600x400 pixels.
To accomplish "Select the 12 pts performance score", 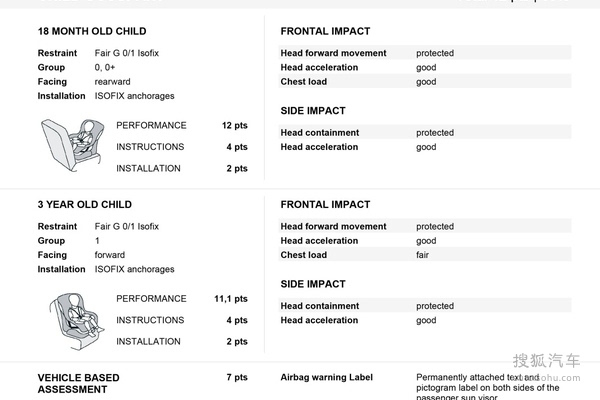I will (x=234, y=126).
